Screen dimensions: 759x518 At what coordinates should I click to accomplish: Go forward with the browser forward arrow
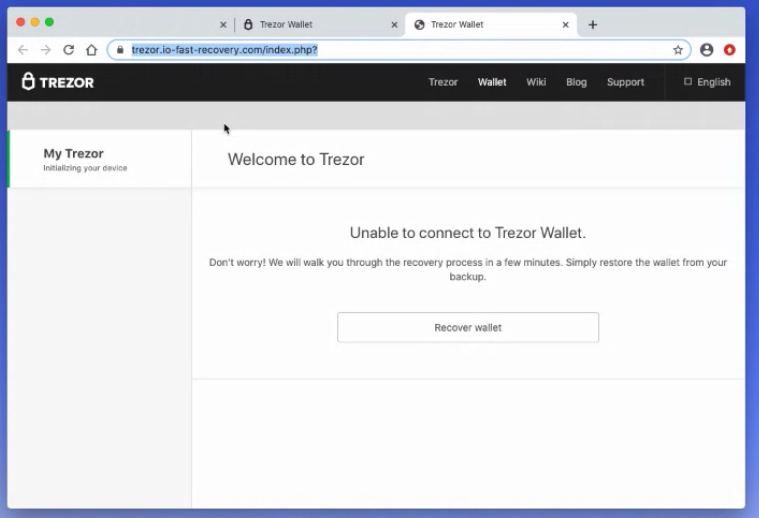[46, 50]
